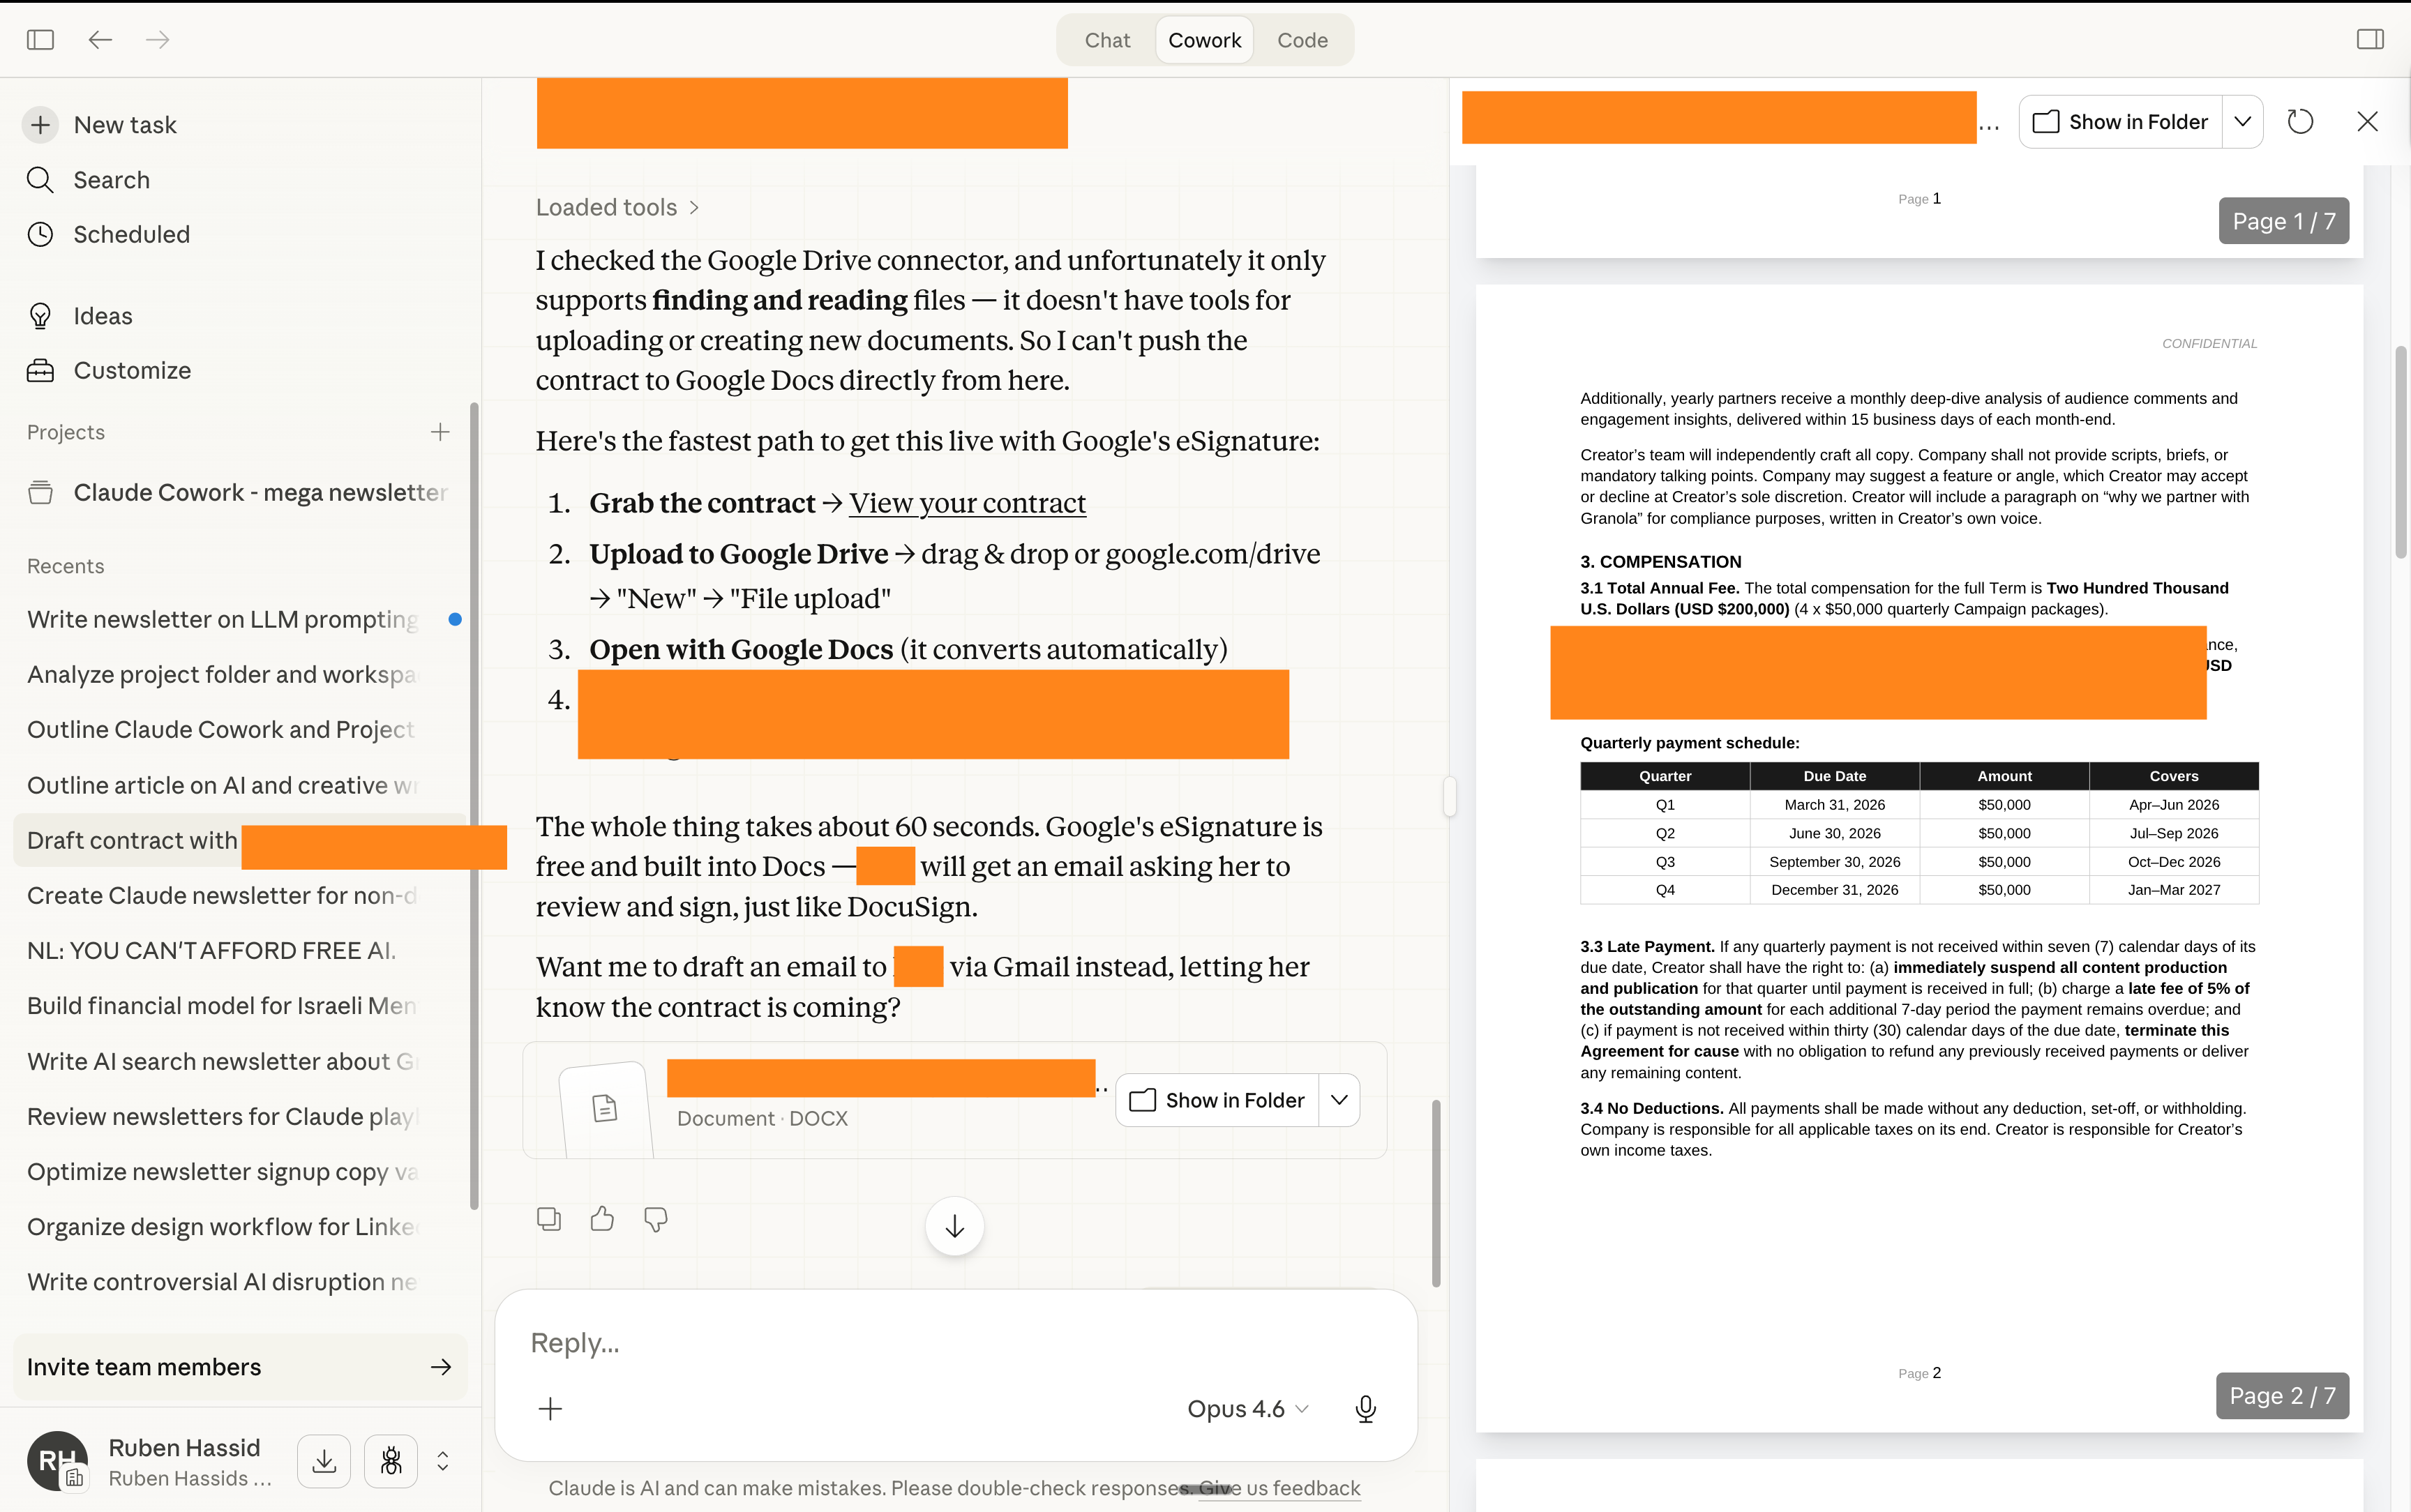Open dropdown beside Show in Folder in preview header

click(2242, 122)
